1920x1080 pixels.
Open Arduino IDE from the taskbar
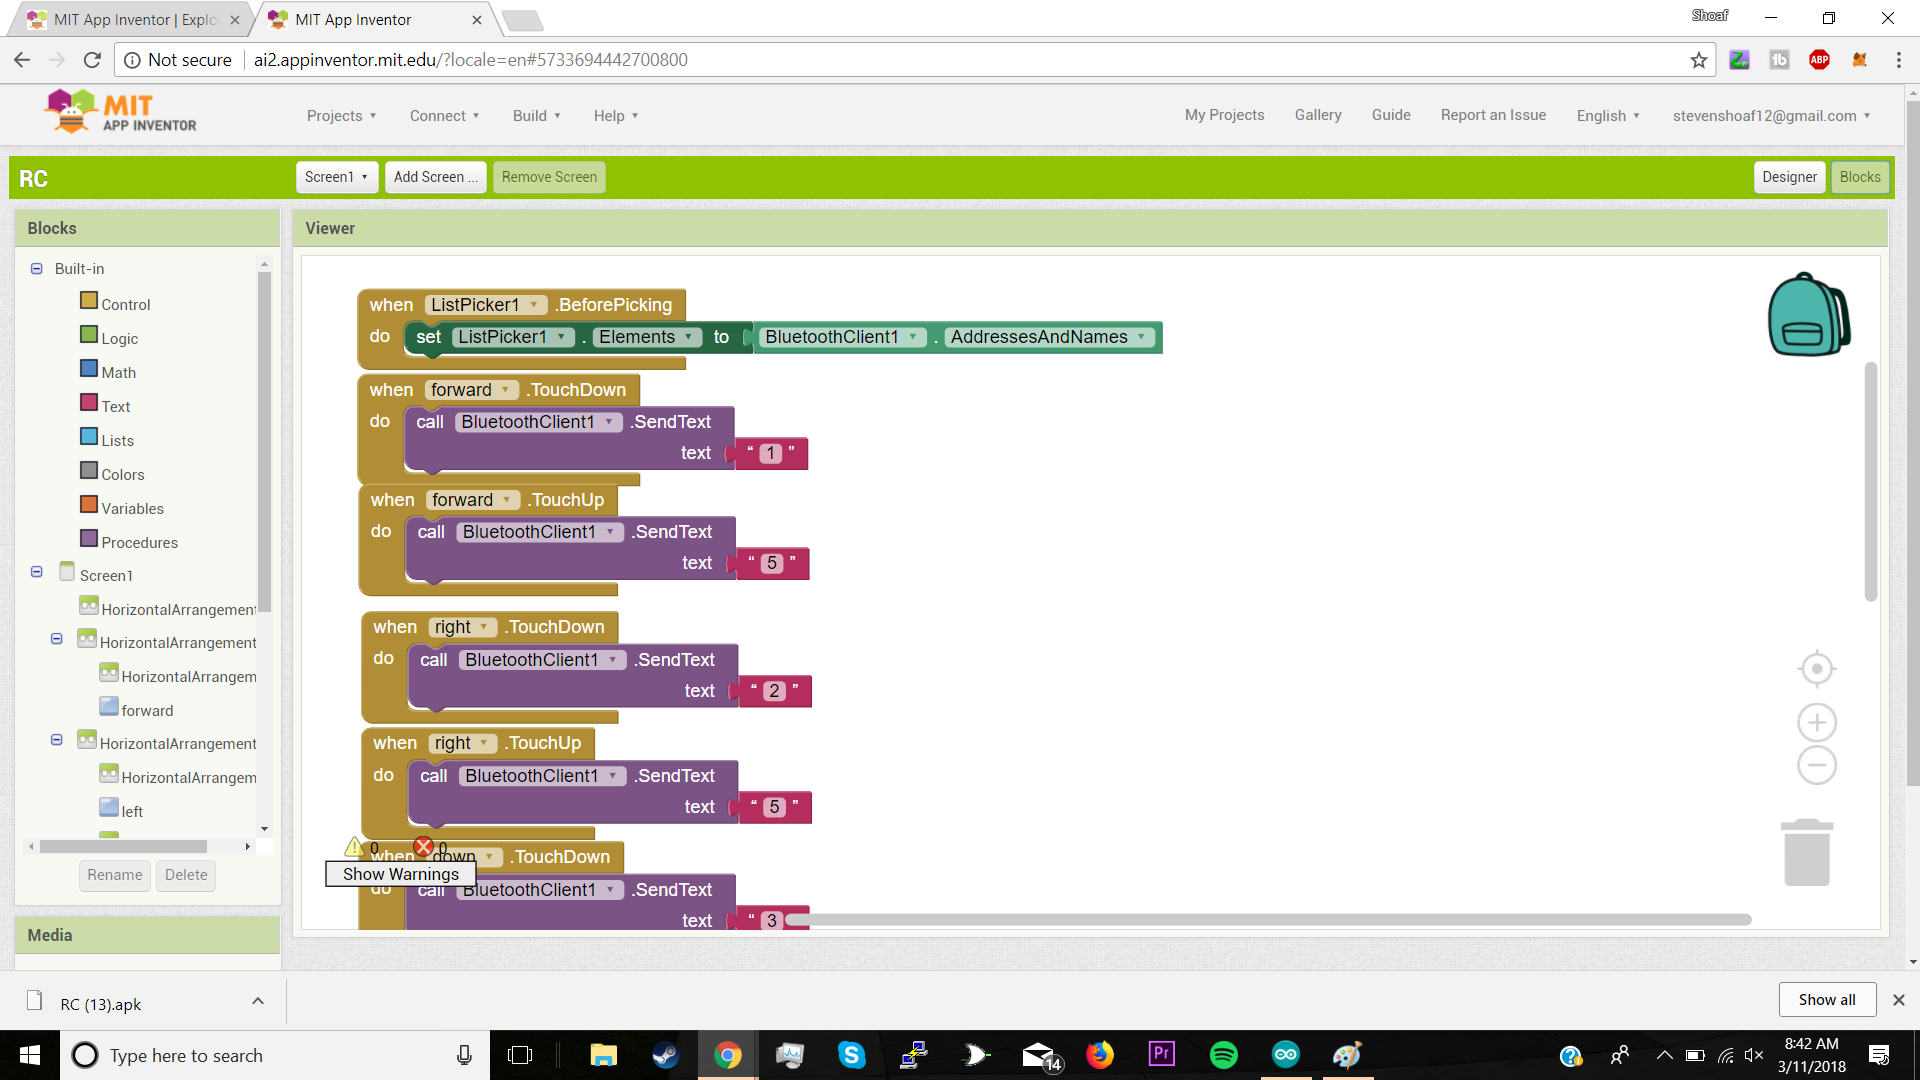pos(1285,1055)
